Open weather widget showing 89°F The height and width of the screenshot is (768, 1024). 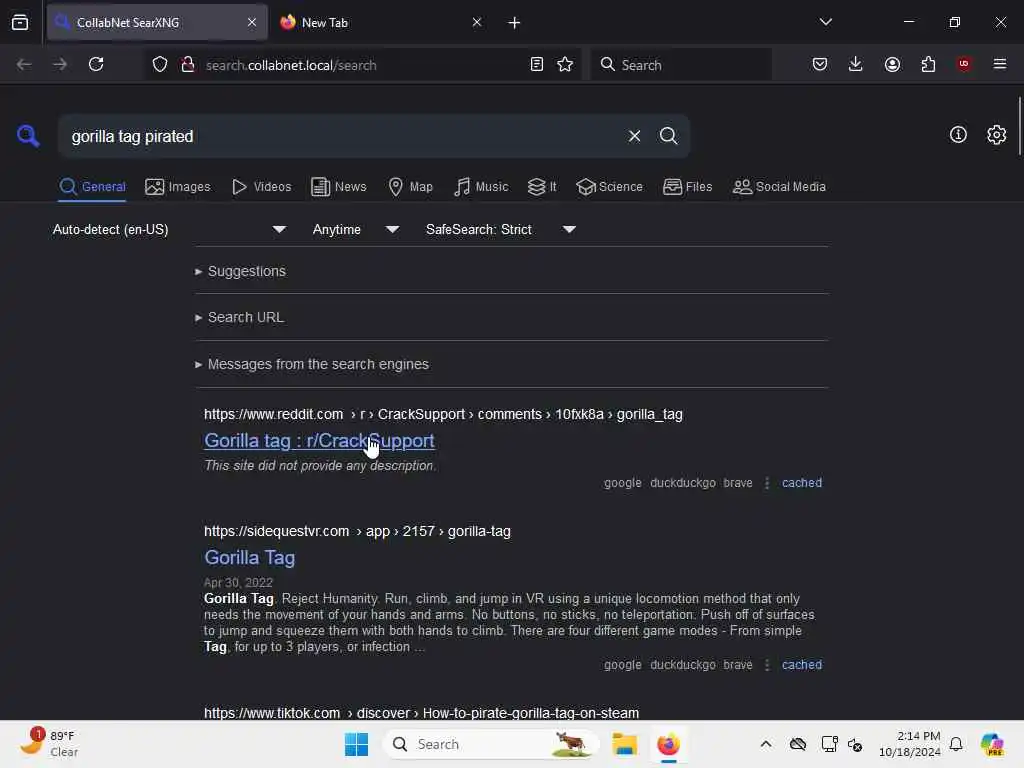(49, 744)
